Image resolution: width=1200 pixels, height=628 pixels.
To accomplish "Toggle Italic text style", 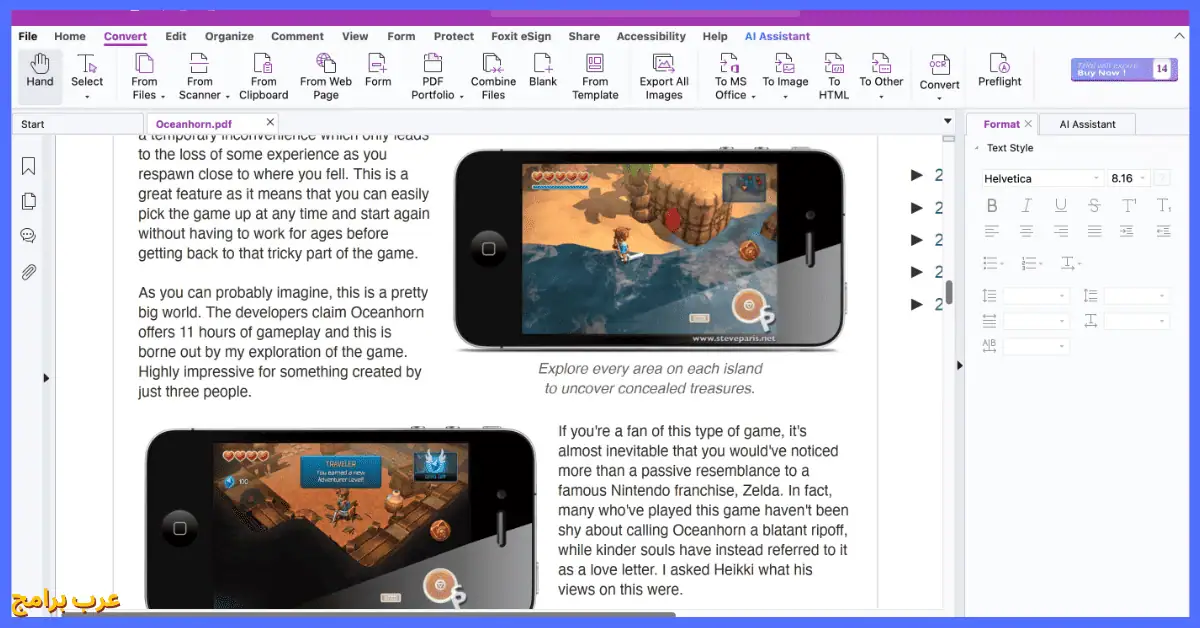I will point(1026,206).
